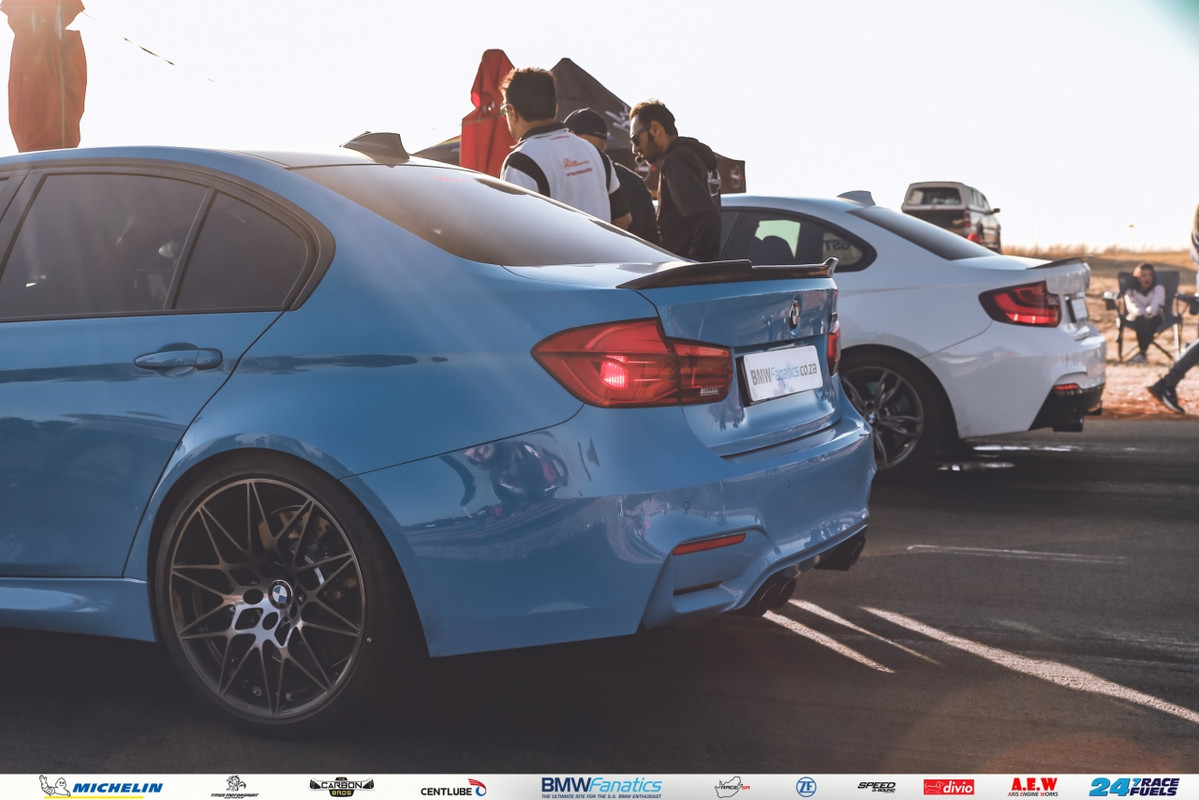
Task: Click the Race SA logo
Action: coord(732,786)
